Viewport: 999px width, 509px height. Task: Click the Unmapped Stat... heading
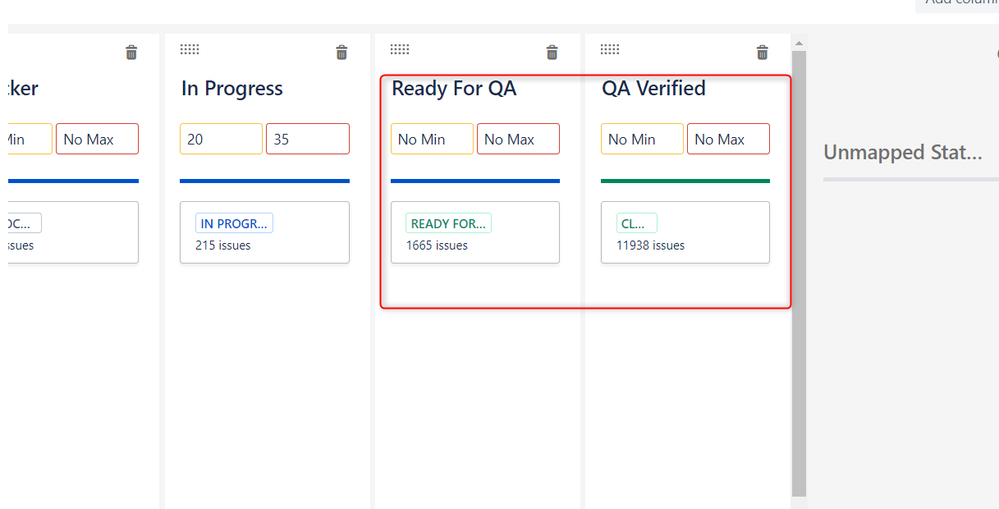902,152
